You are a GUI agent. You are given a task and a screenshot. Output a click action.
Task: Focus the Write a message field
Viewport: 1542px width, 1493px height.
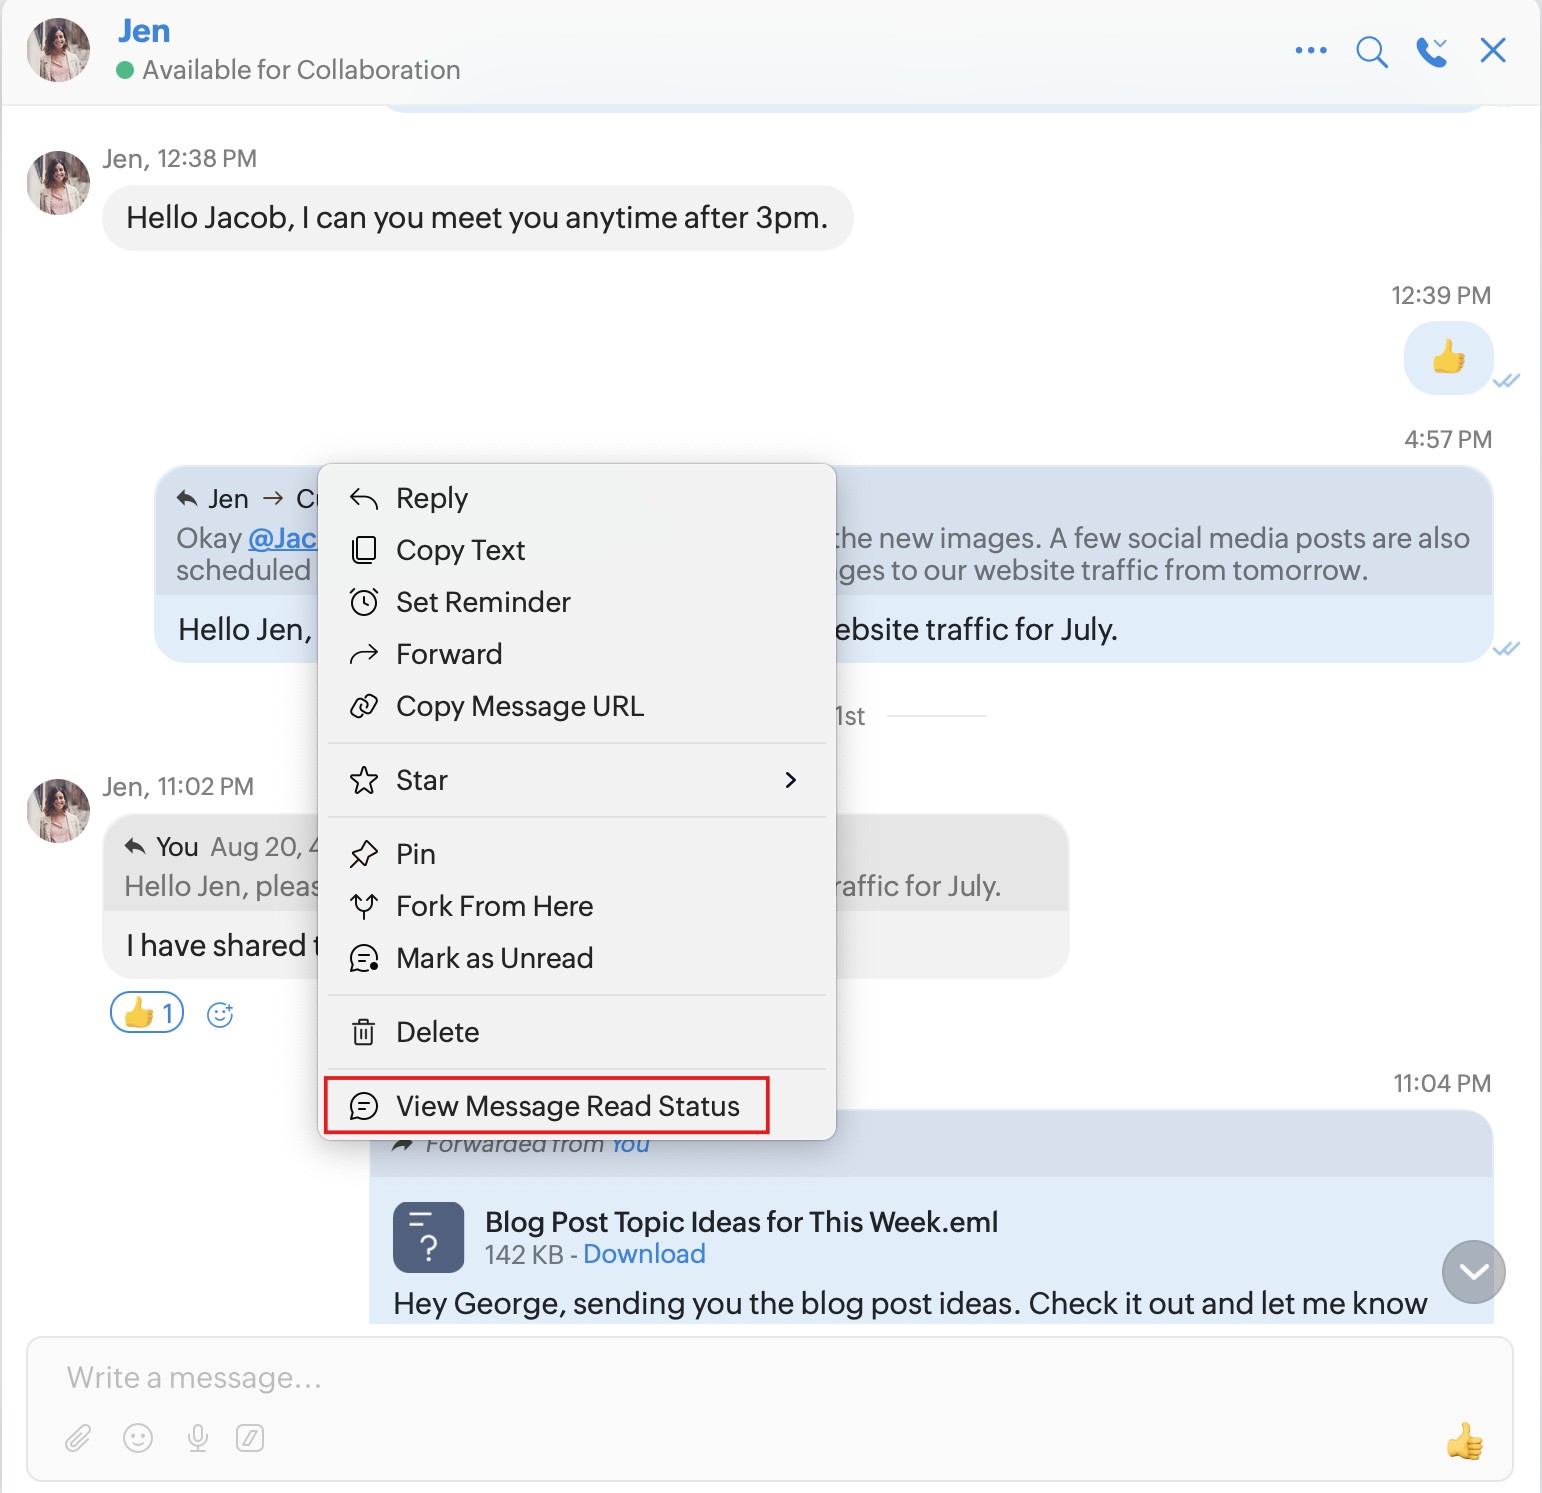click(x=700, y=1378)
